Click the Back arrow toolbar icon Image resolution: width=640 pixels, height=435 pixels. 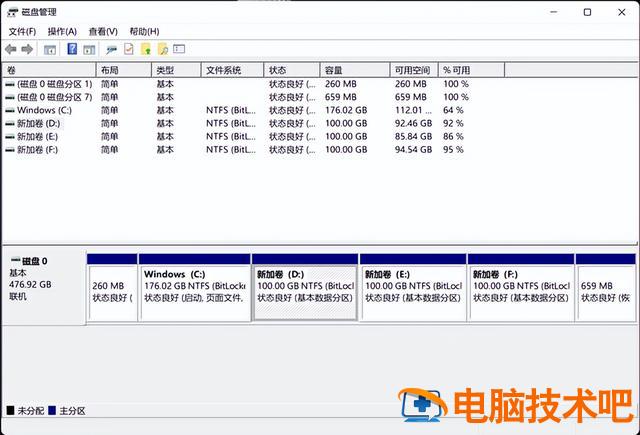click(x=11, y=49)
